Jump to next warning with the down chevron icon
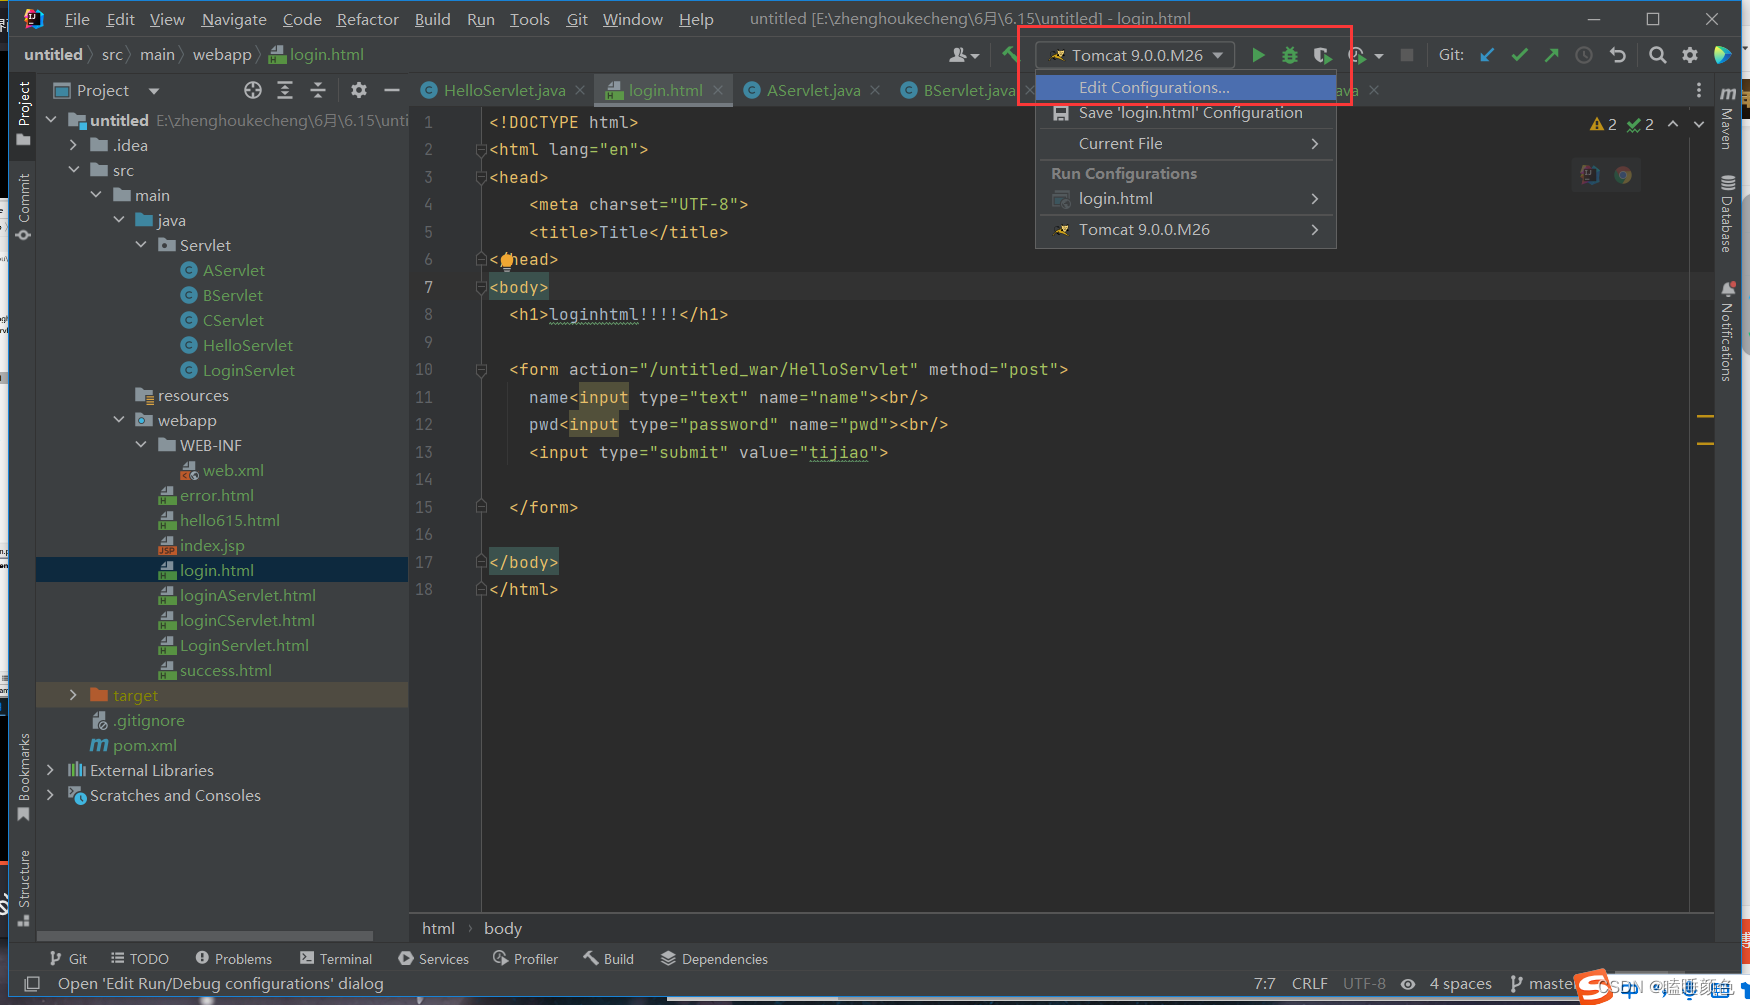This screenshot has height=1005, width=1750. pos(1697,124)
